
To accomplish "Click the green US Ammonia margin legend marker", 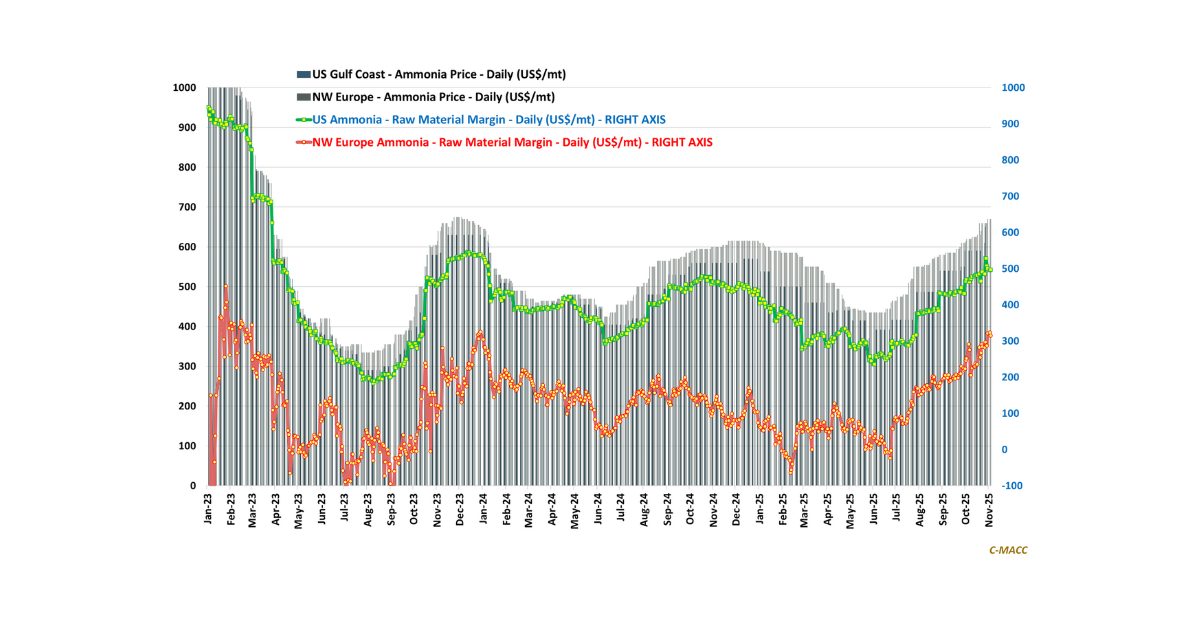I will tap(304, 119).
